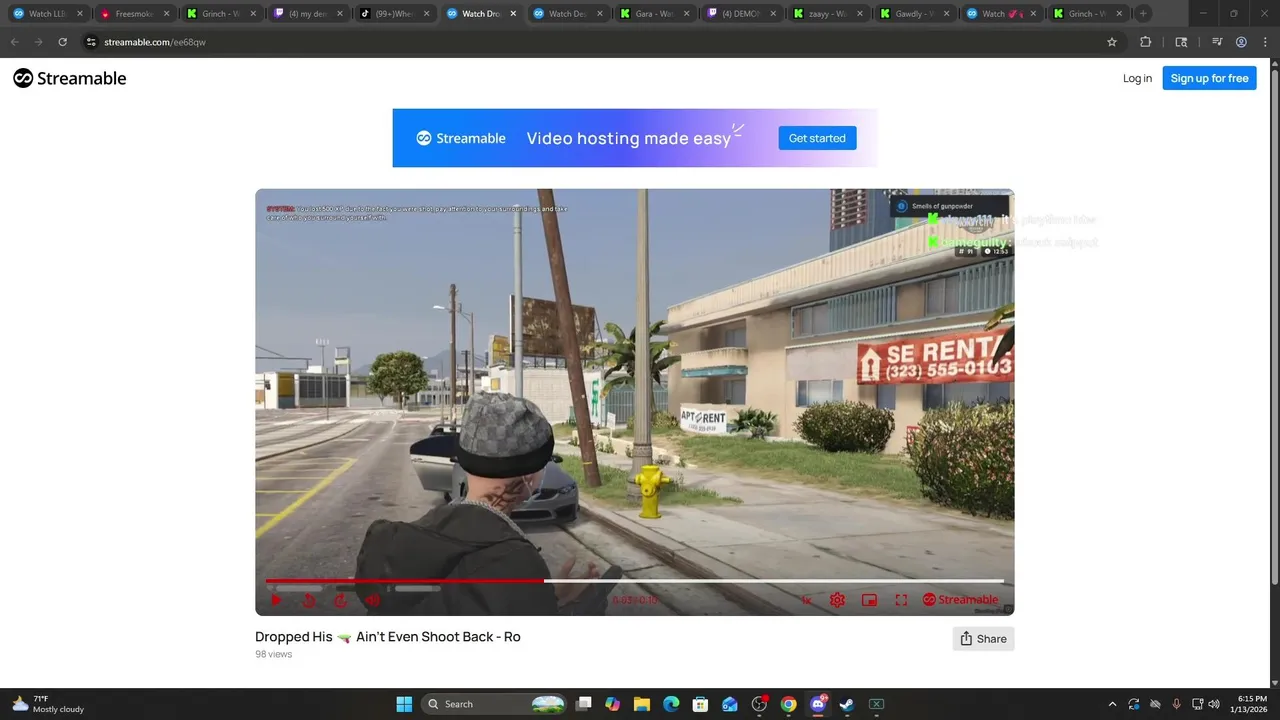
Task: Click the Log in link
Action: click(1137, 78)
